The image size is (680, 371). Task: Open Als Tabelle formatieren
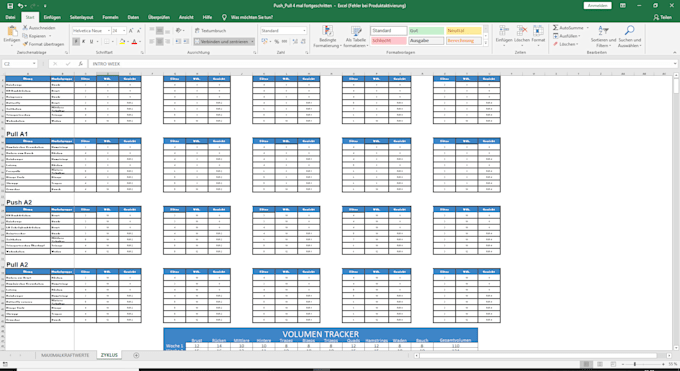pos(356,36)
